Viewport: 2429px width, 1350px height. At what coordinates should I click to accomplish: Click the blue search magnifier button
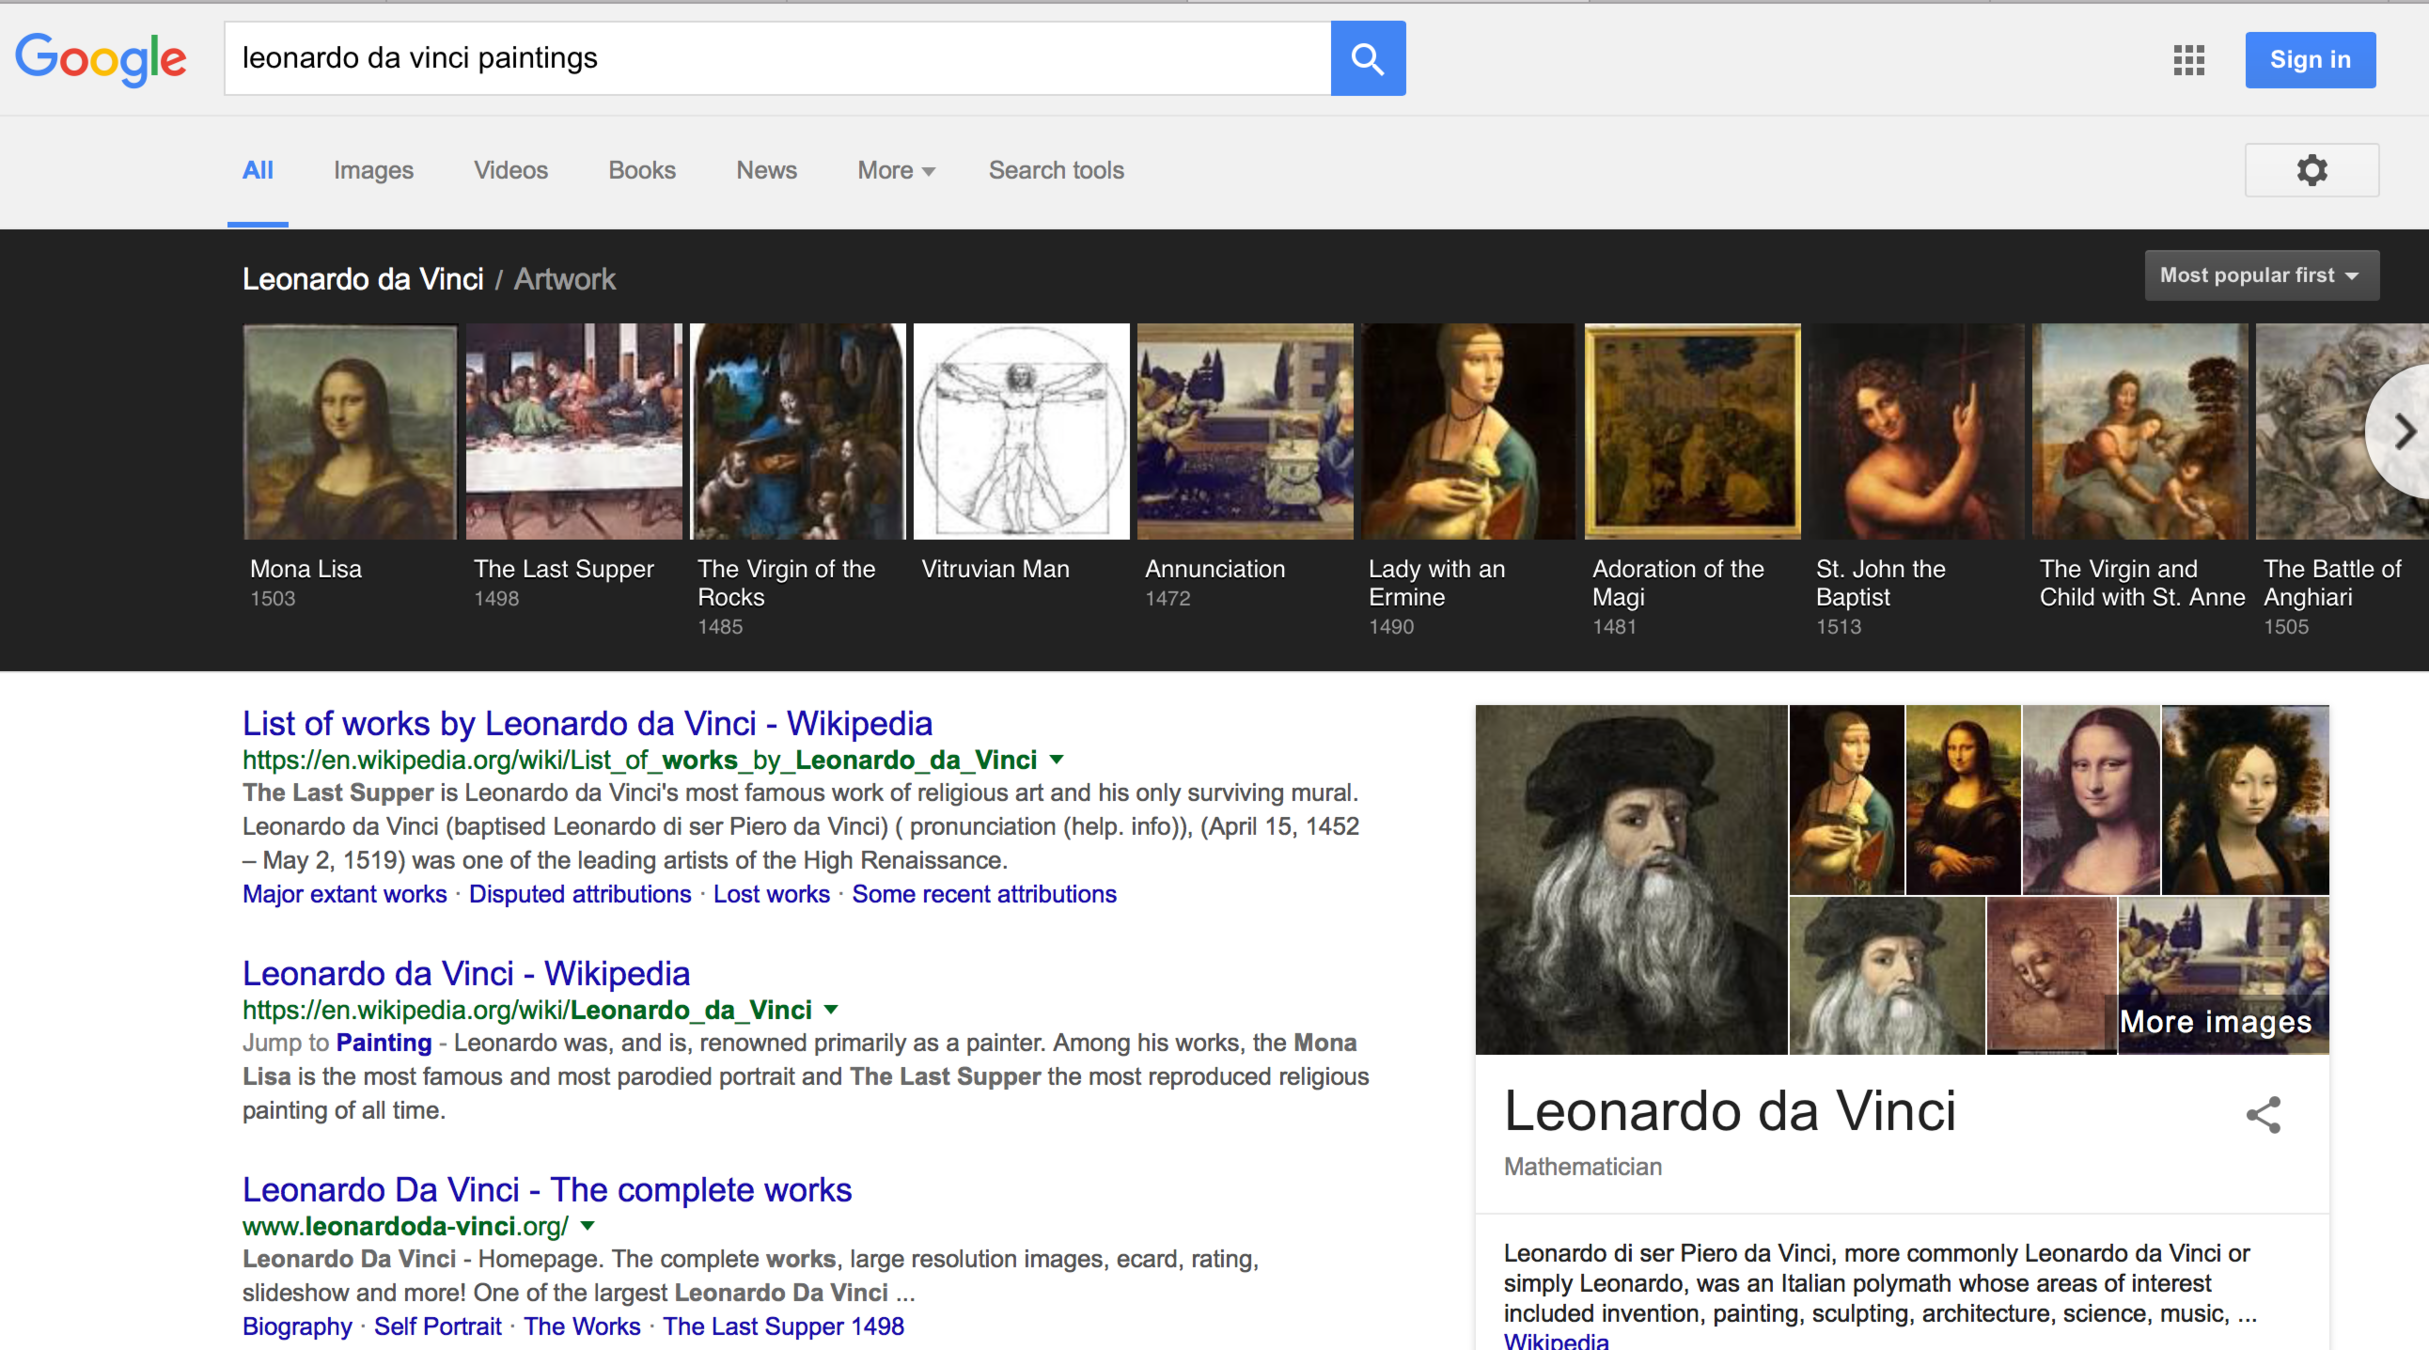pos(1367,59)
